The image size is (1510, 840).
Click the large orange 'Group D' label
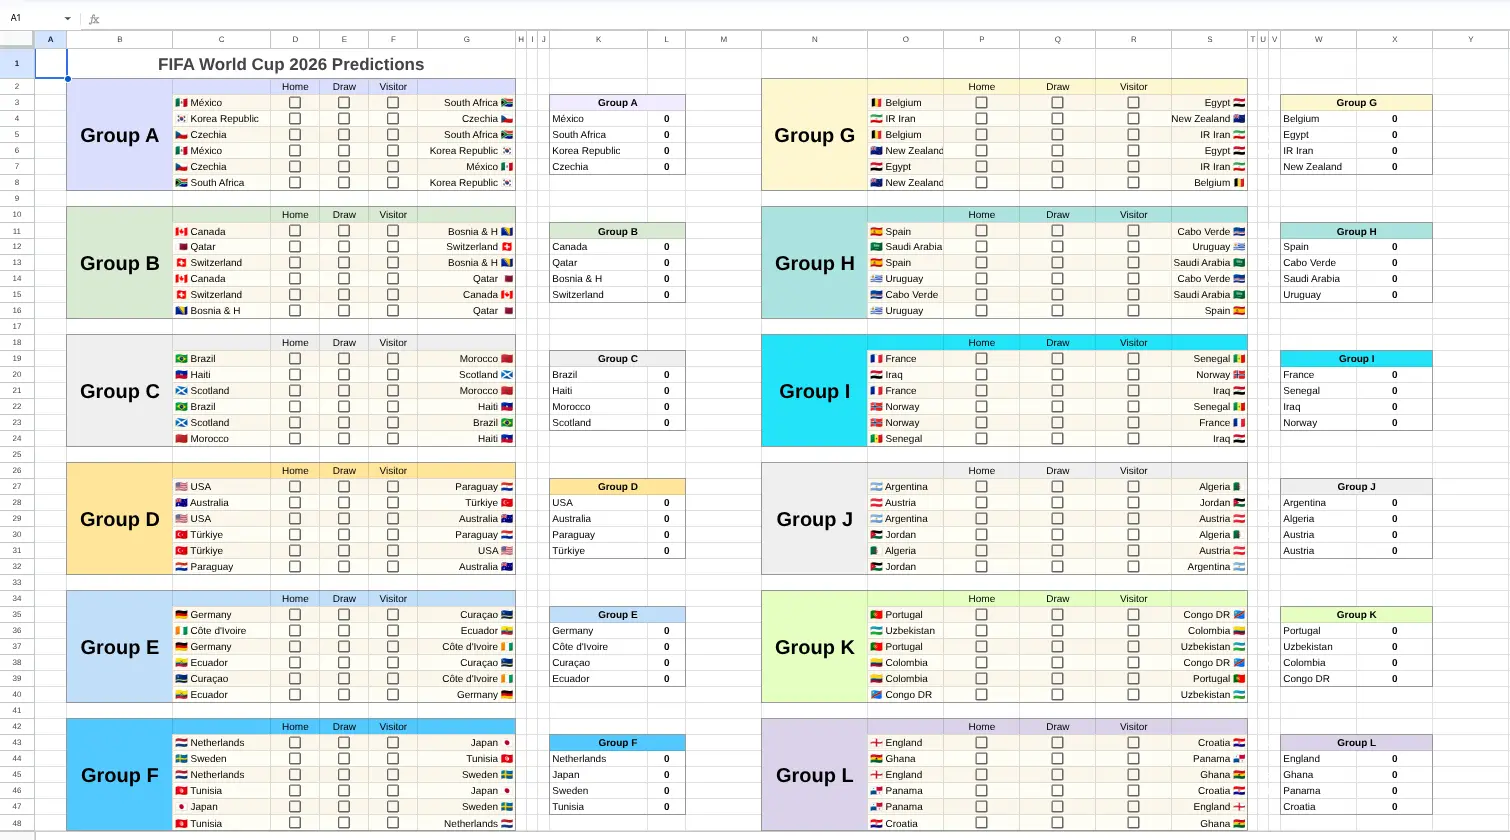click(x=120, y=519)
